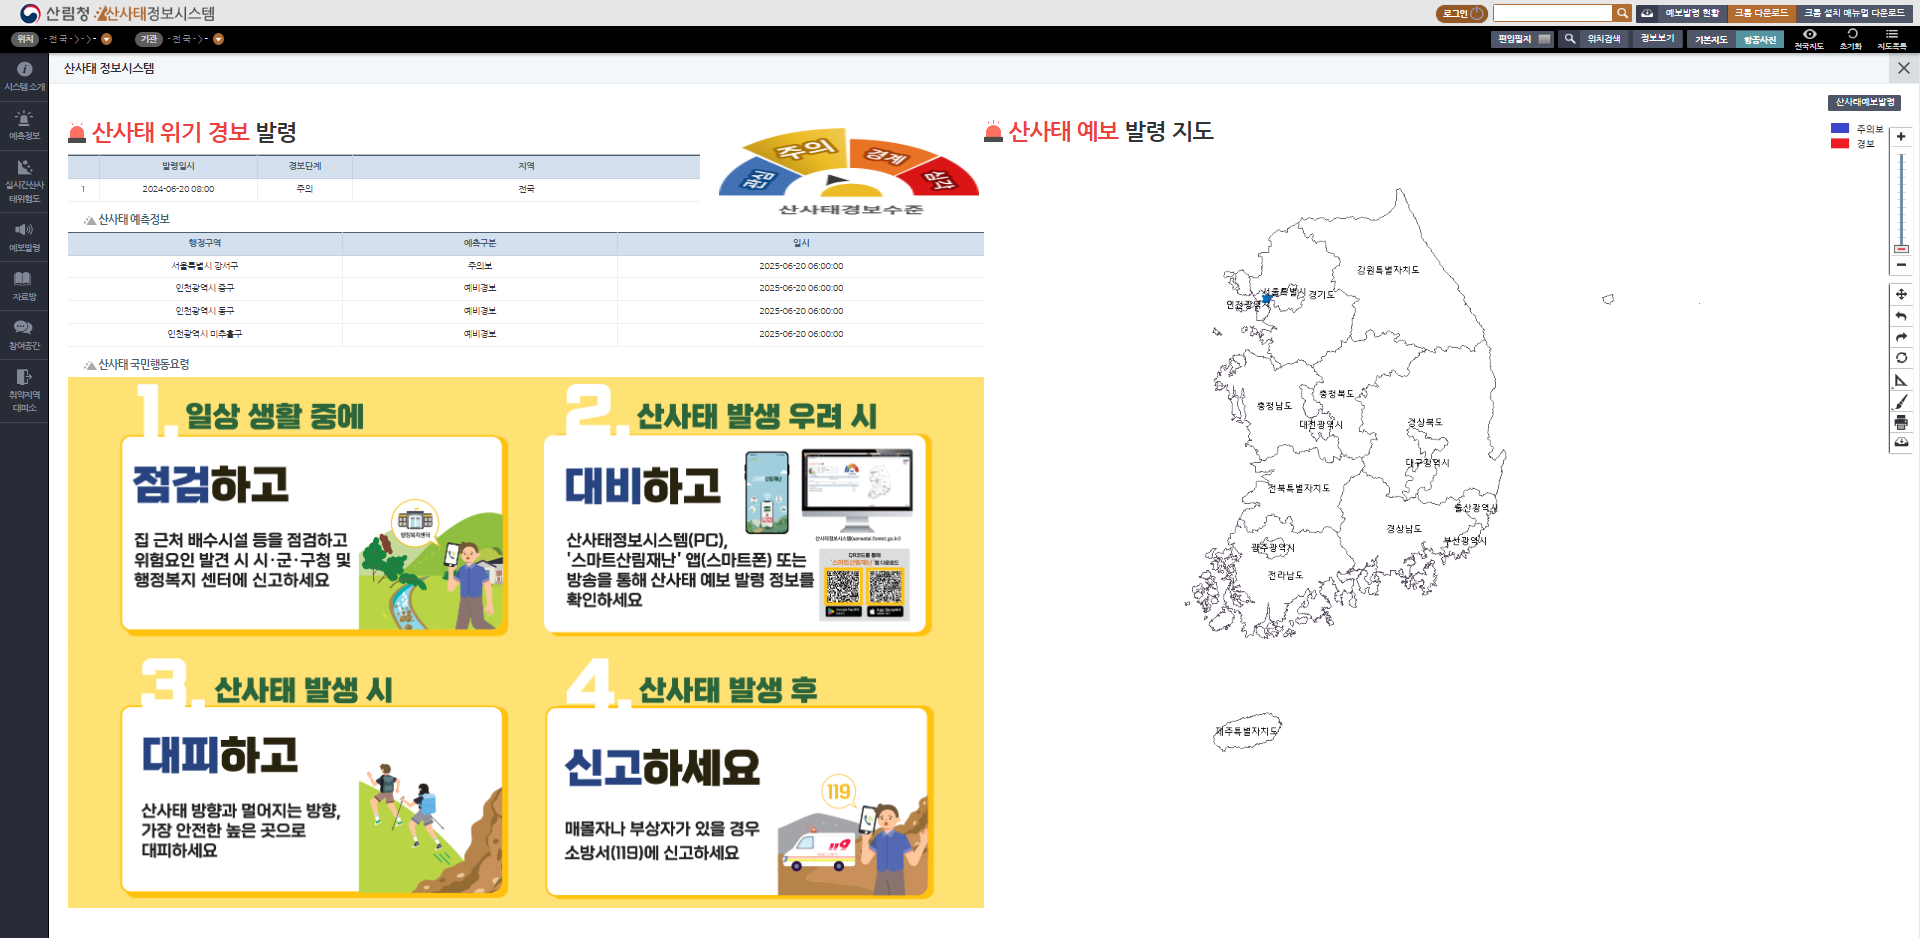Open the 시스템 소개 sidebar panel
Viewport: 1920px width, 938px height.
23,75
